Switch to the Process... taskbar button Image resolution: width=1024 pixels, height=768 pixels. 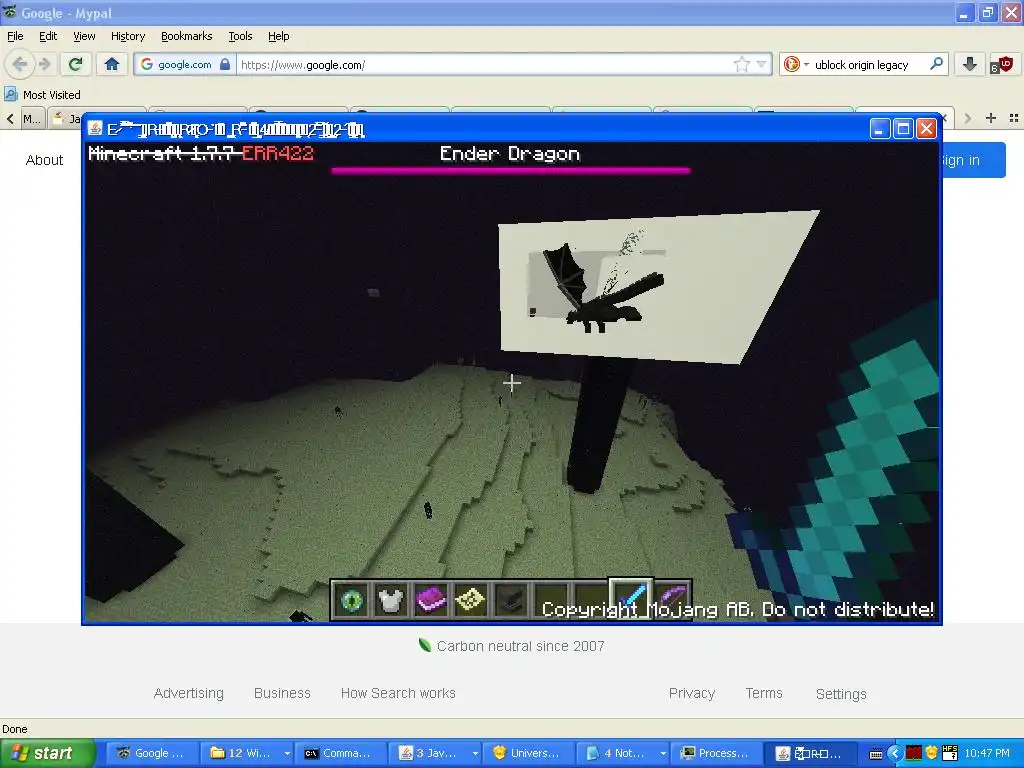pos(716,753)
